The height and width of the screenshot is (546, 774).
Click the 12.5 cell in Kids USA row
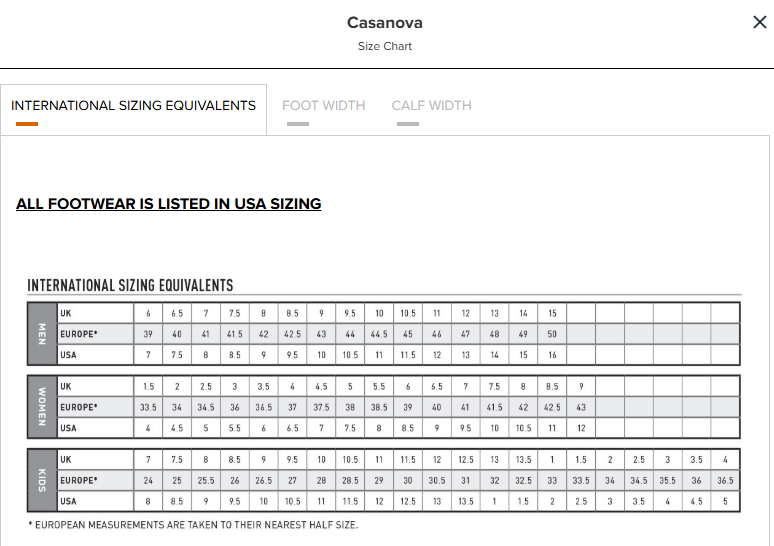[408, 501]
